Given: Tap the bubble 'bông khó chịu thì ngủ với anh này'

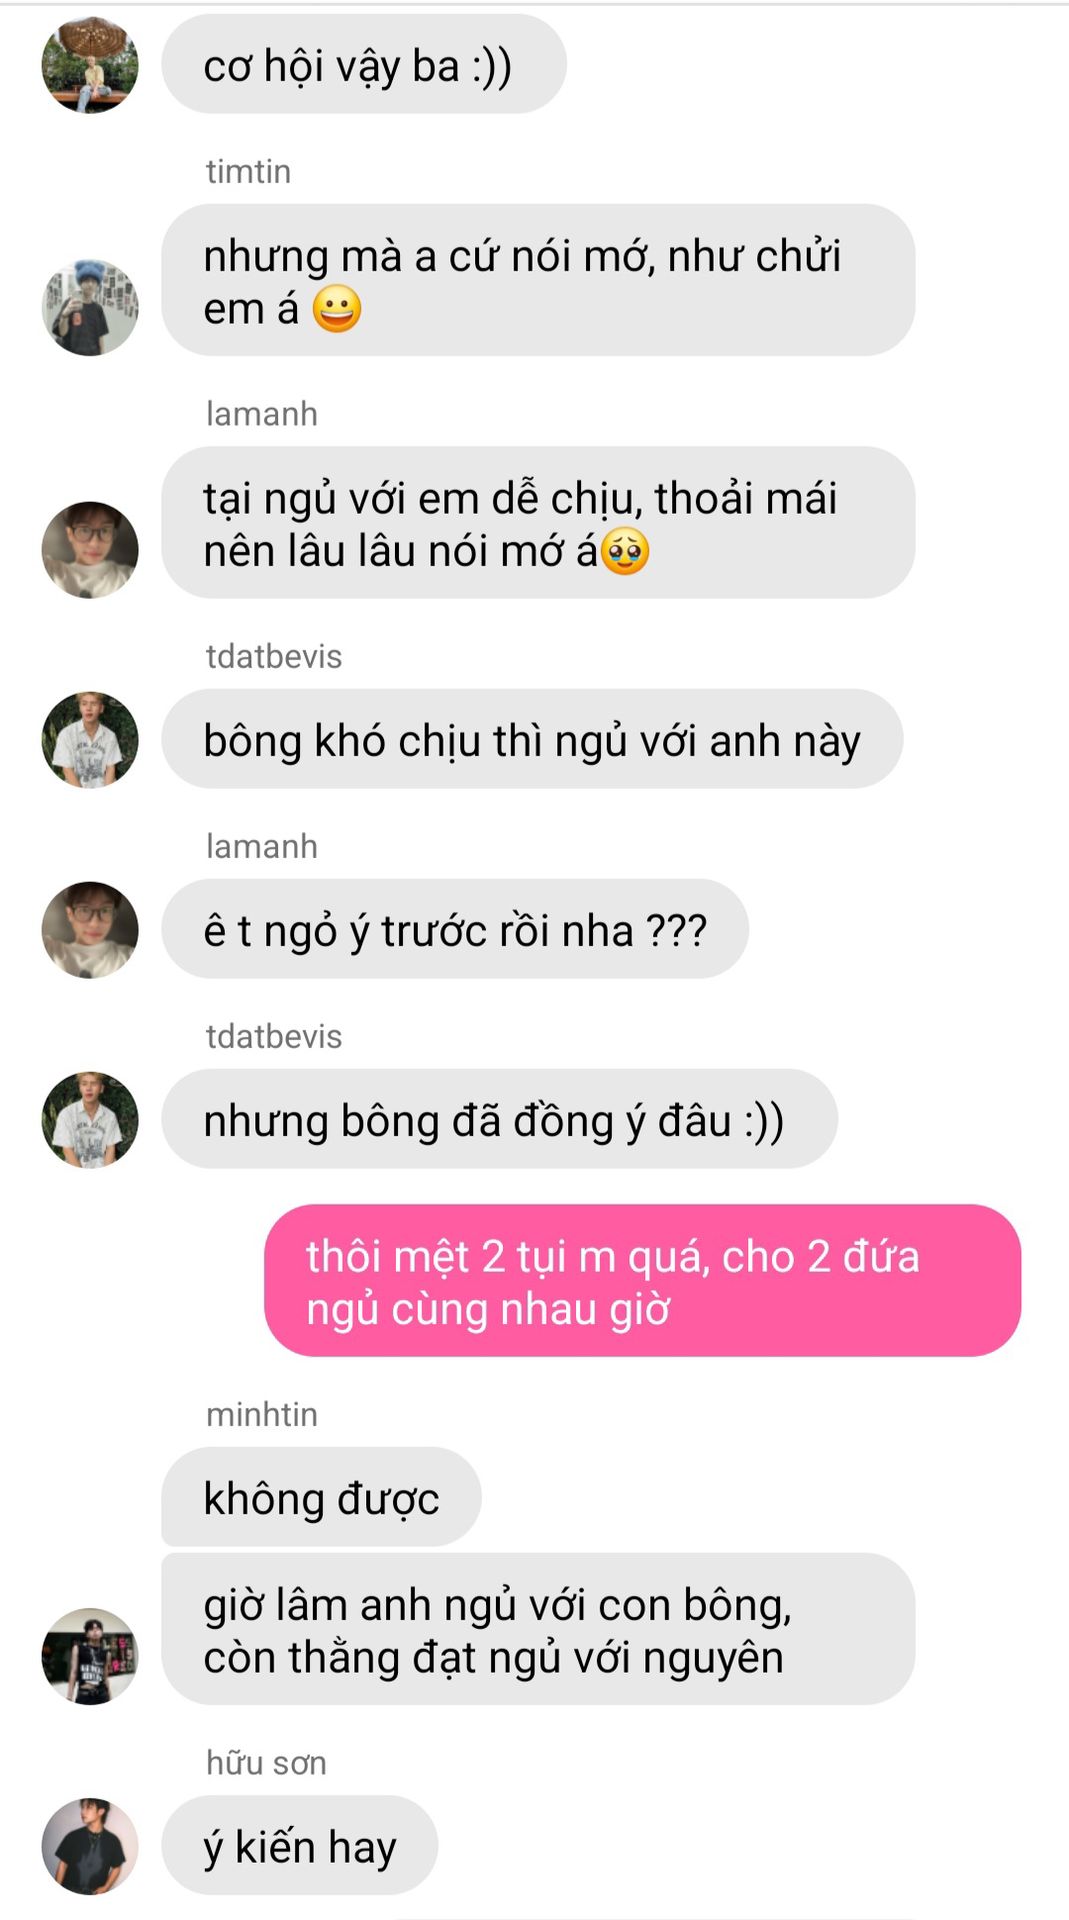Looking at the screenshot, I should click(x=532, y=739).
